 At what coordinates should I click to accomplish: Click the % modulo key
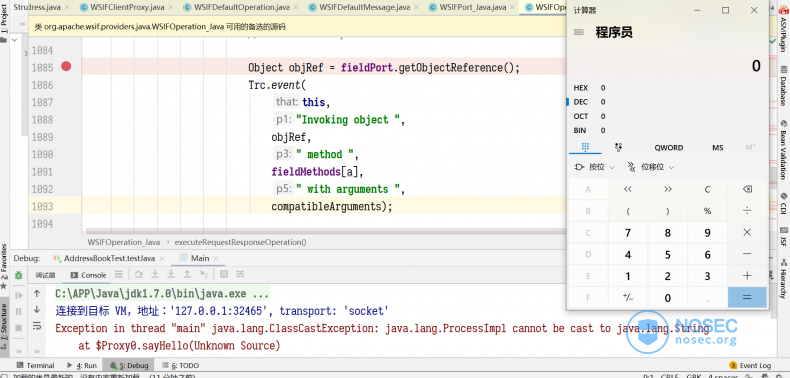coord(707,211)
